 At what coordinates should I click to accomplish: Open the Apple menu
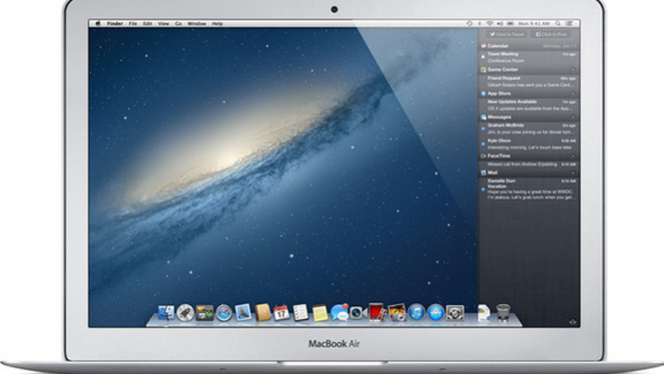coord(98,24)
